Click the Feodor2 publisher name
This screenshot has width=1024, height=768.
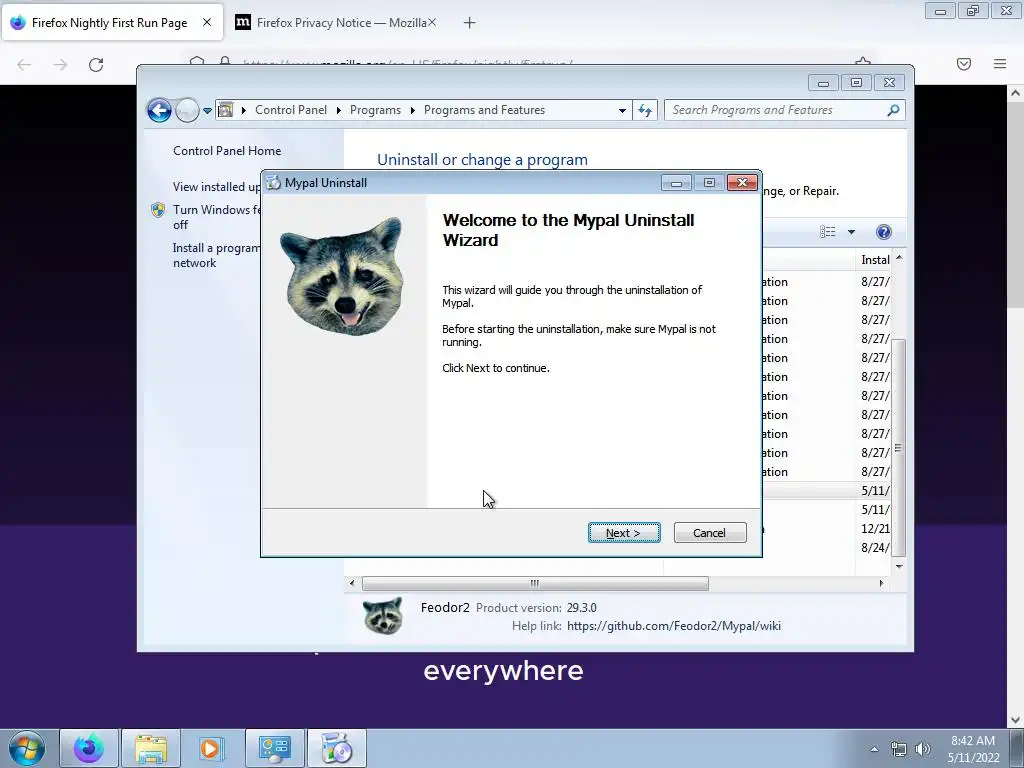point(445,608)
